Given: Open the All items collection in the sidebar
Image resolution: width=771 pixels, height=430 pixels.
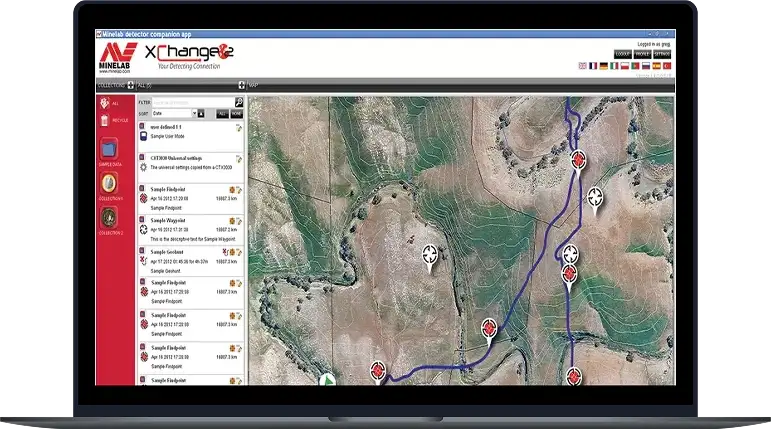Looking at the screenshot, I should point(109,103).
